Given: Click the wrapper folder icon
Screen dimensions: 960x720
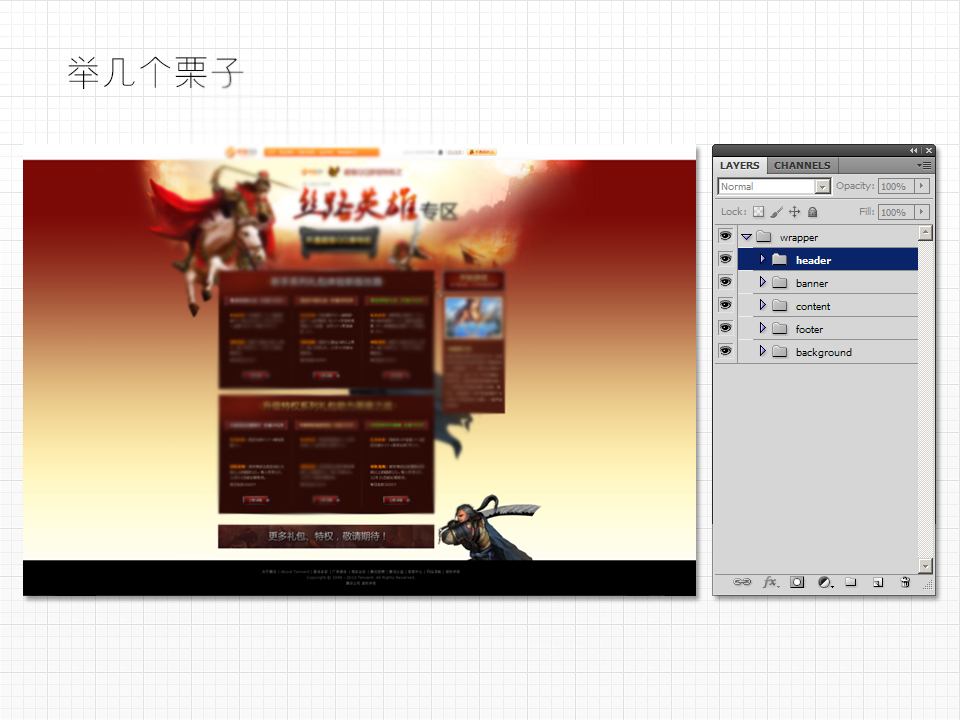Looking at the screenshot, I should click(763, 236).
